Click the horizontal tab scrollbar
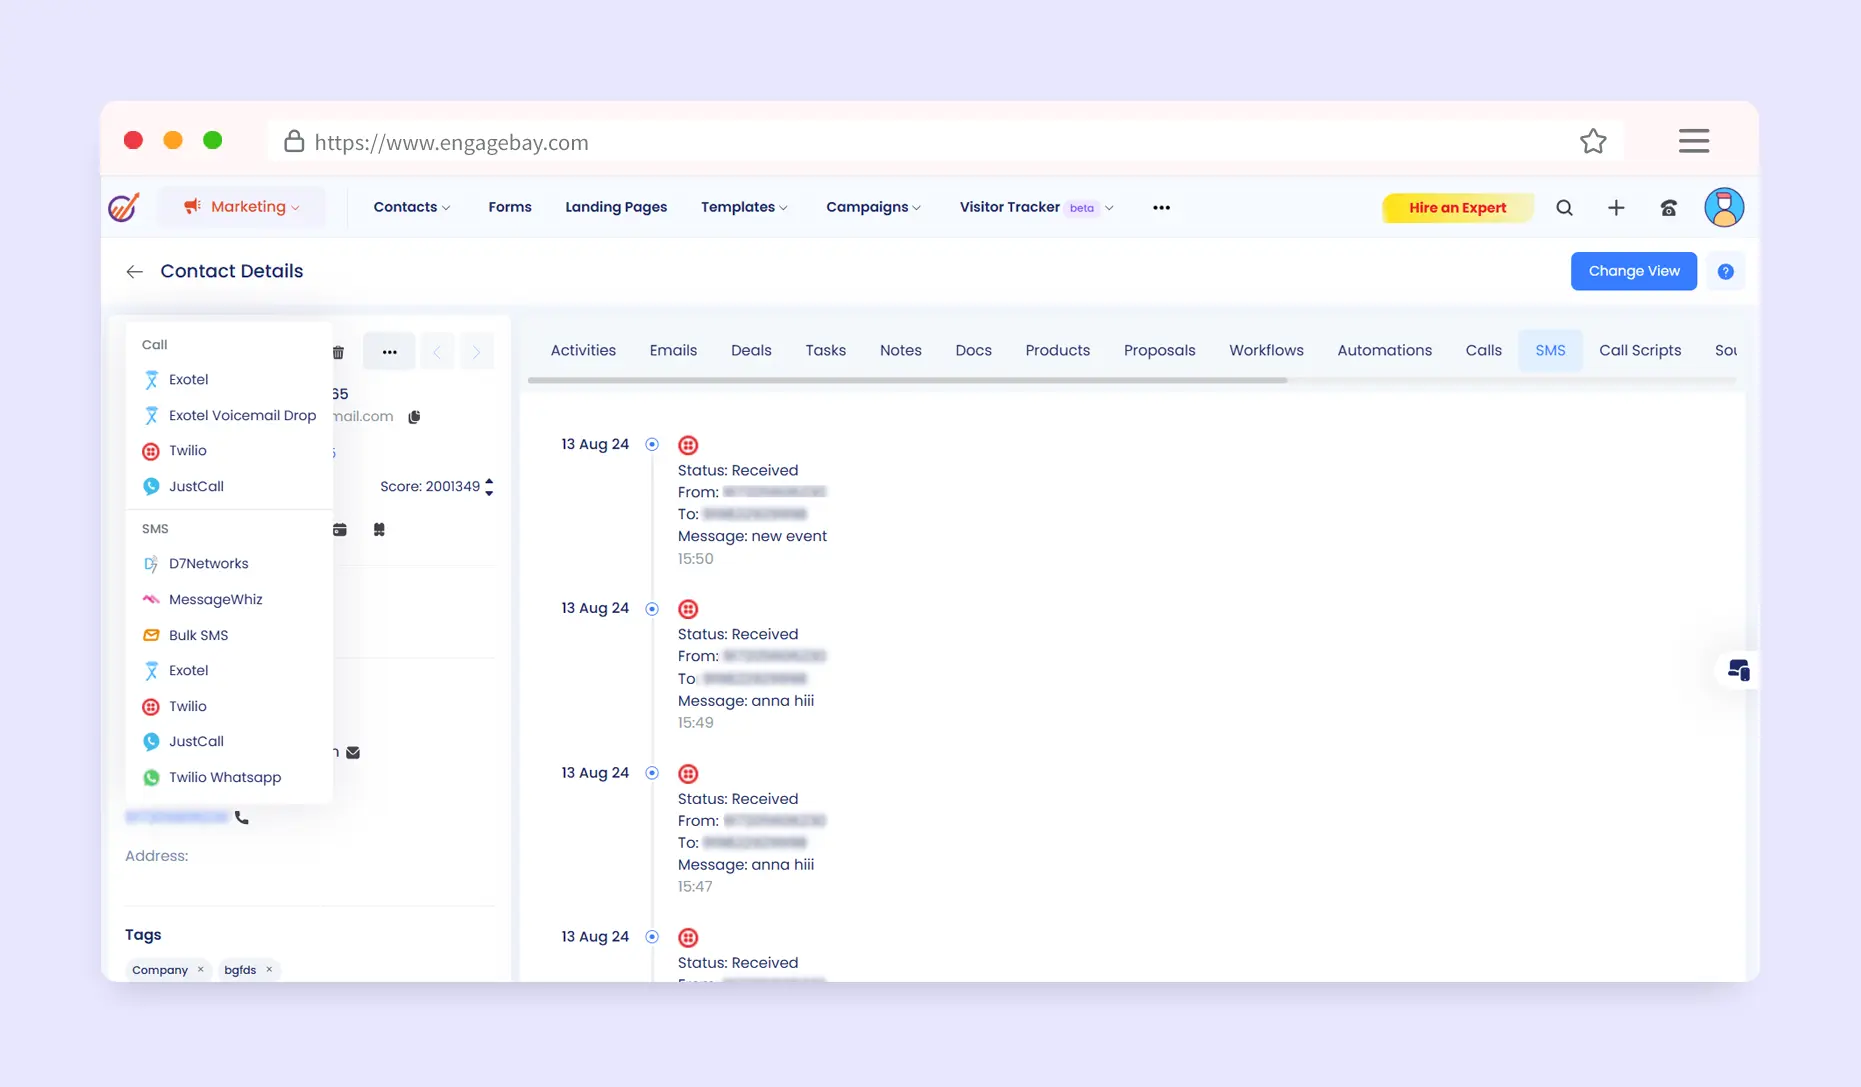This screenshot has height=1087, width=1861. [906, 381]
